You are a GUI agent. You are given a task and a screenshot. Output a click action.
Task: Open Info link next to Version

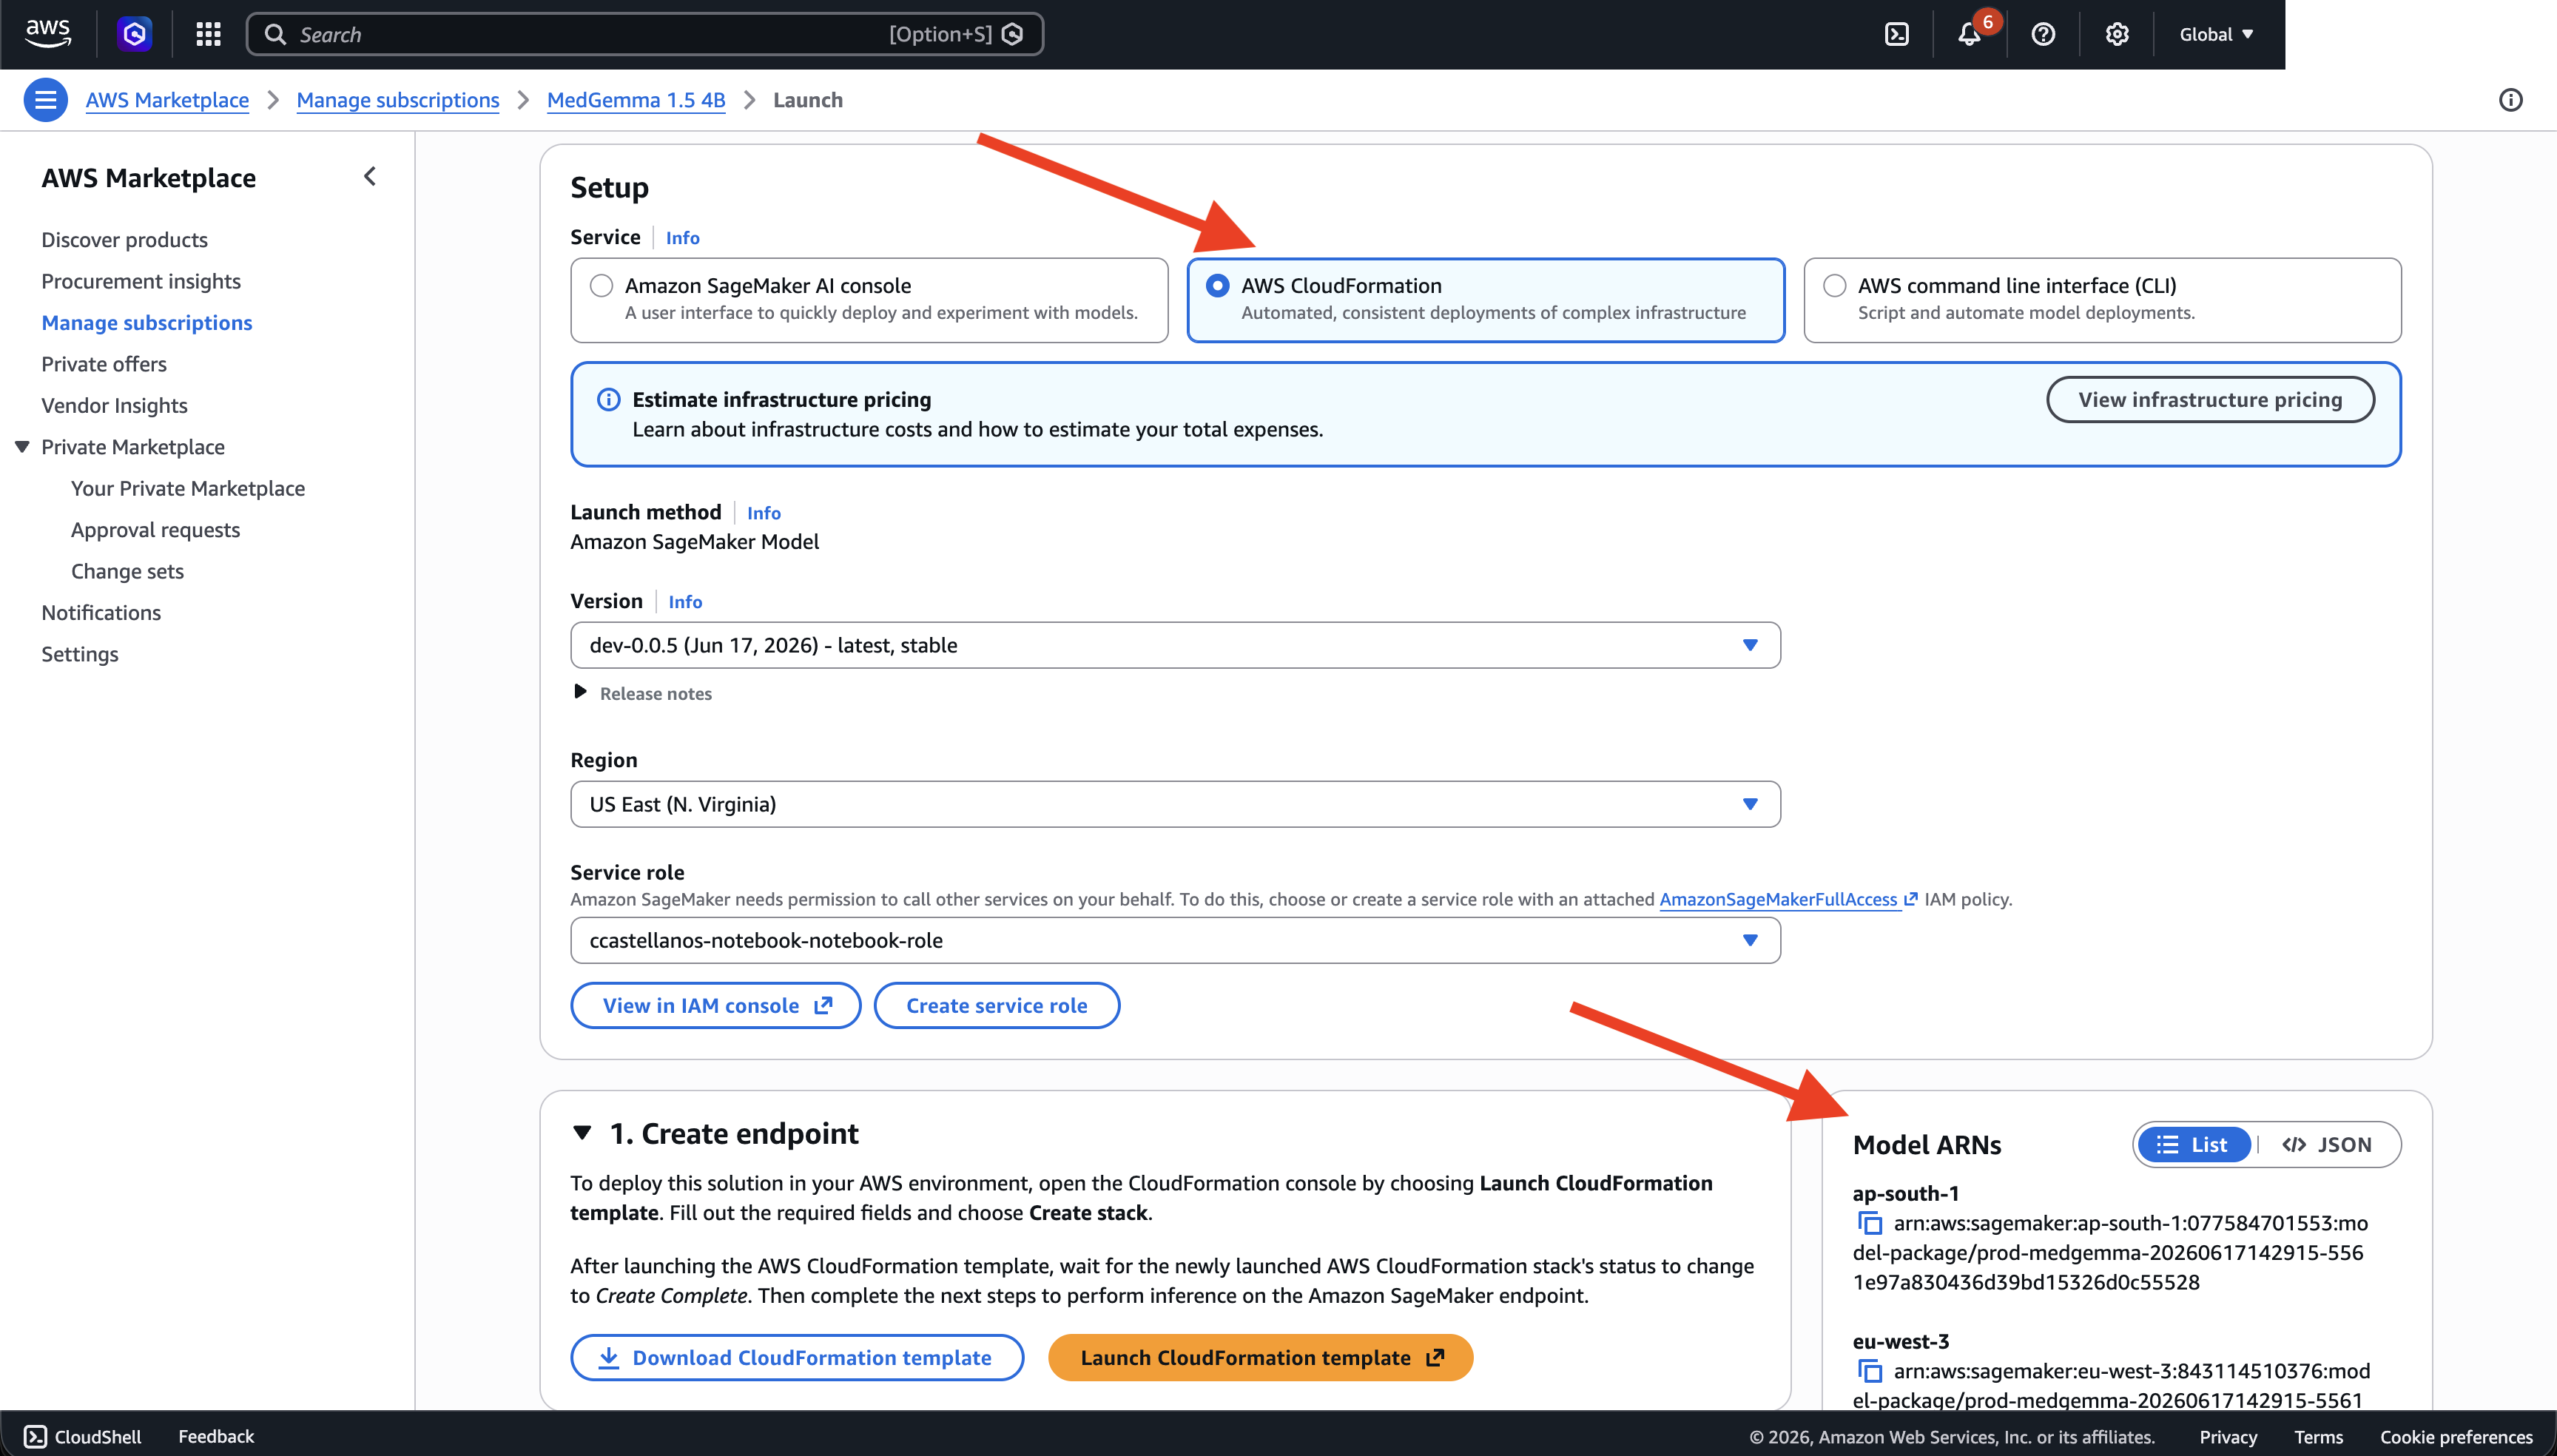[685, 602]
